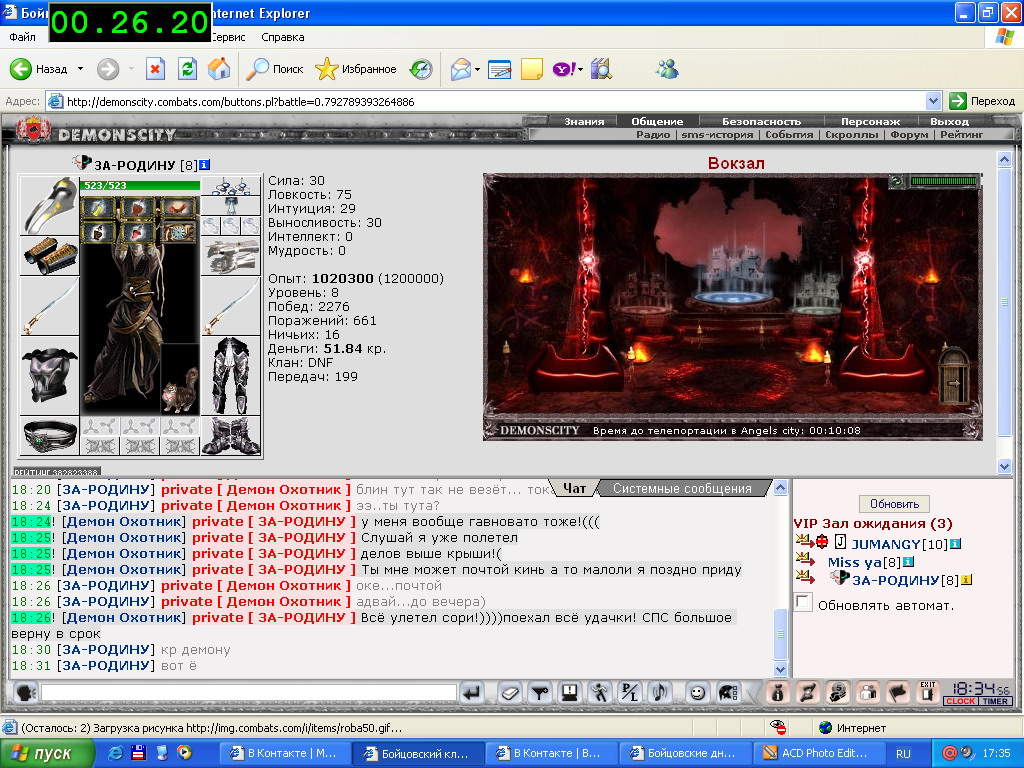Click the Переход go button
The width and height of the screenshot is (1024, 768).
coord(983,101)
